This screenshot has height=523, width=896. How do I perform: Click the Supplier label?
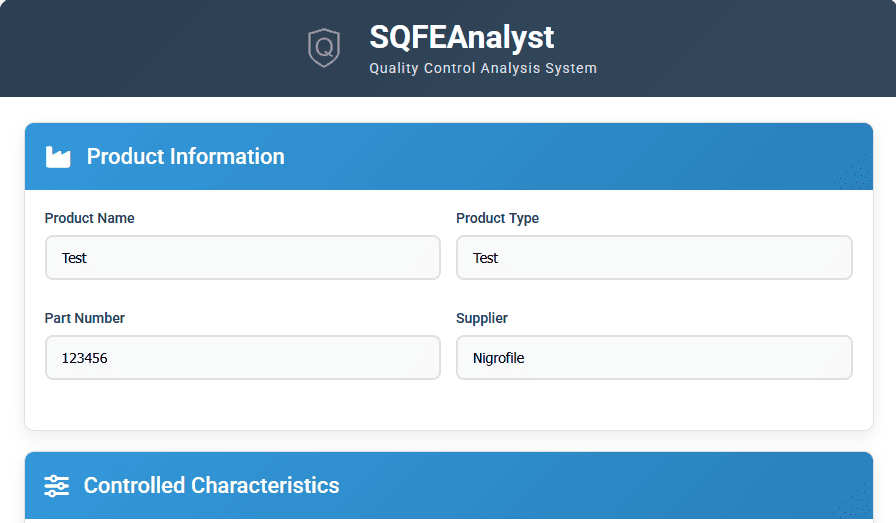click(x=482, y=318)
